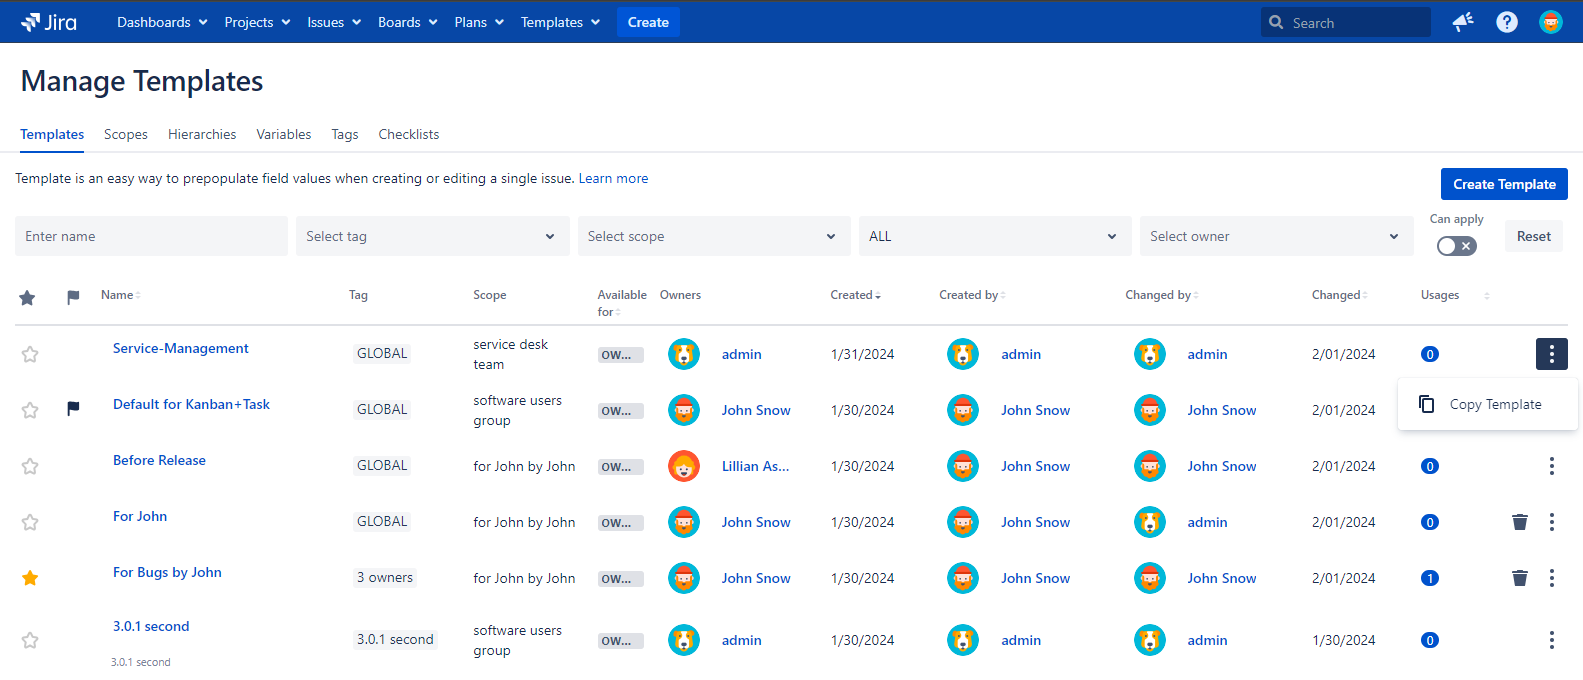Open the Select owner dropdown
Image resolution: width=1583 pixels, height=680 pixels.
coord(1275,236)
